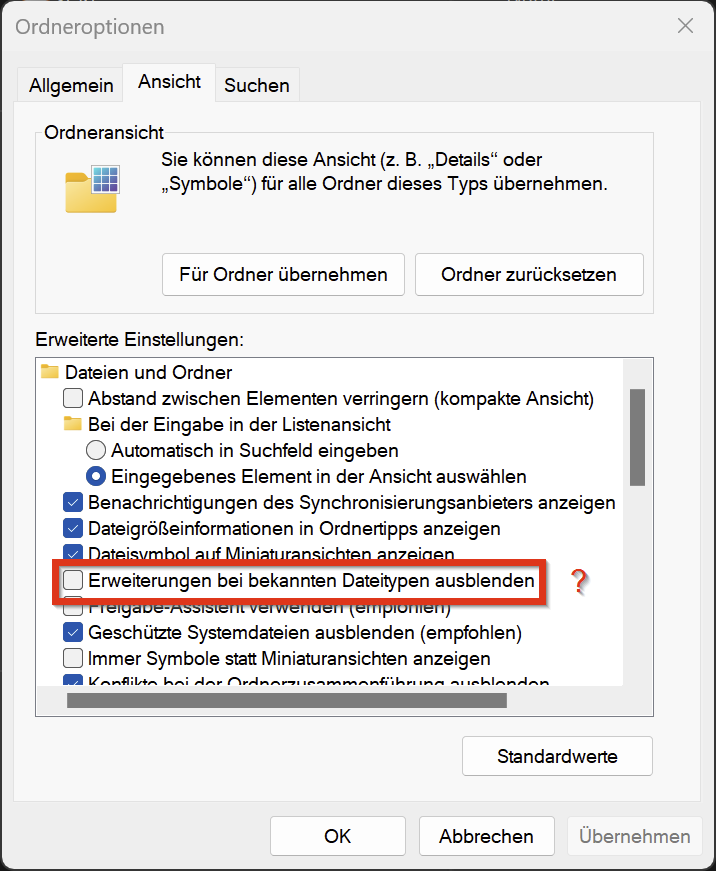Viewport: 716px width, 871px height.
Task: Click the Für Ordner übernehmen button
Action: [x=283, y=274]
